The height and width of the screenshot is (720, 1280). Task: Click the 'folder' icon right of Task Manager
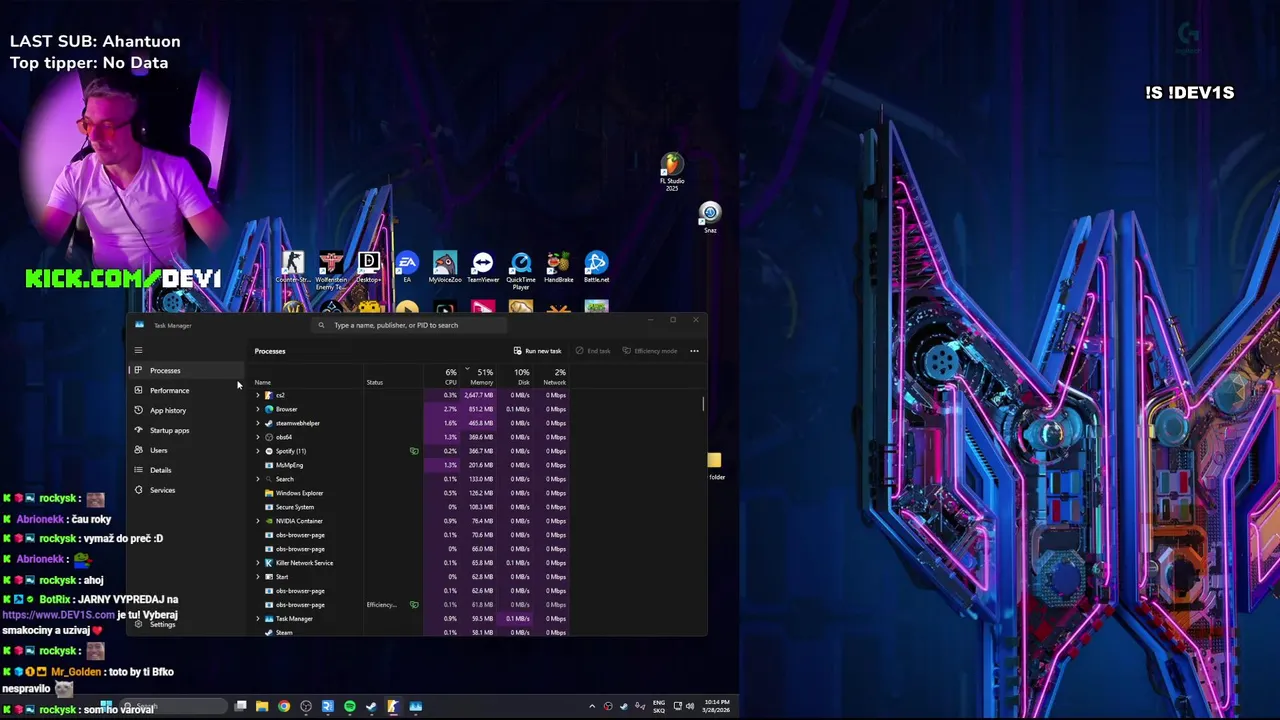tap(715, 465)
